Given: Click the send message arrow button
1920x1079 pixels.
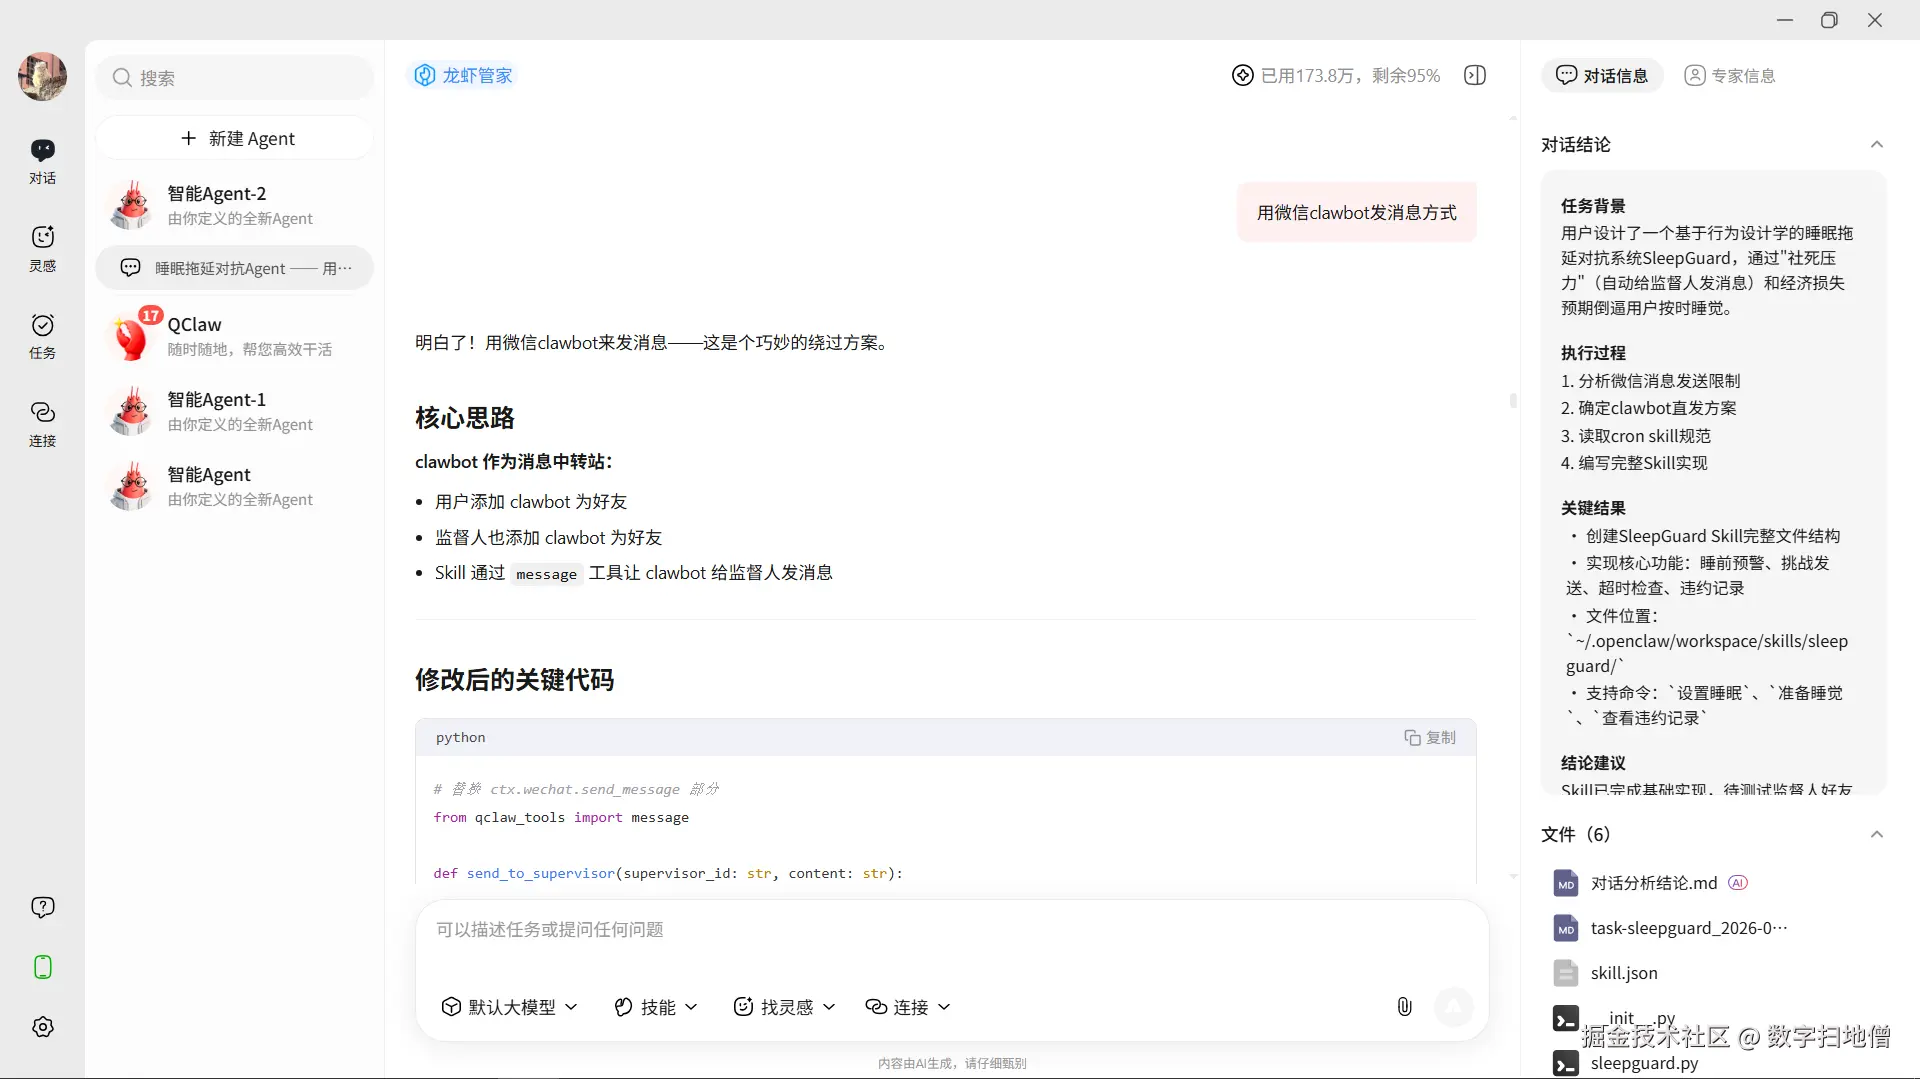Looking at the screenshot, I should [1454, 1006].
